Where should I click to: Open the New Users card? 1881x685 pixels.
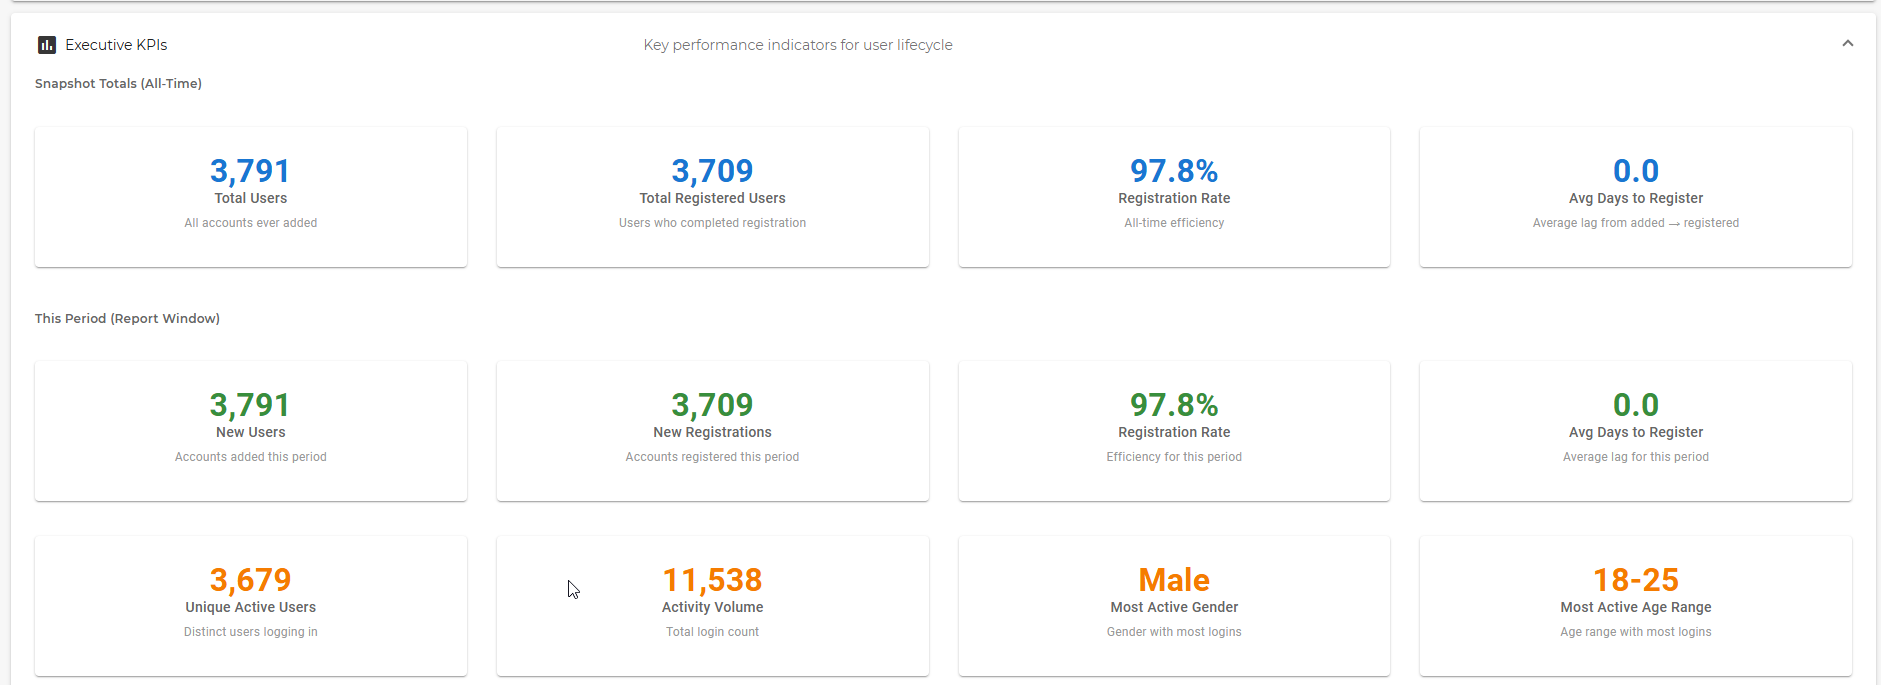250,431
